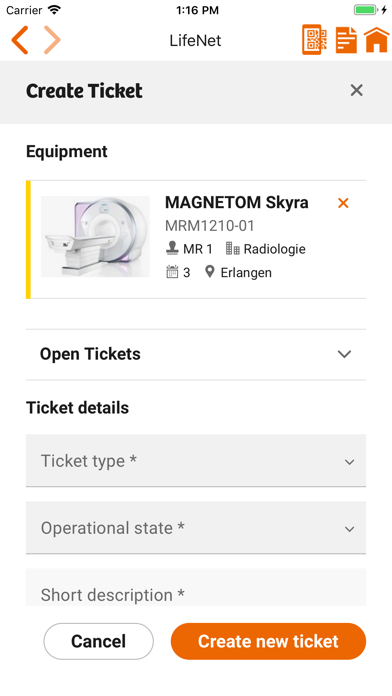392x696 pixels.
Task: Tap the MAGNETOM Skyra scanner thumbnail
Action: pos(95,237)
